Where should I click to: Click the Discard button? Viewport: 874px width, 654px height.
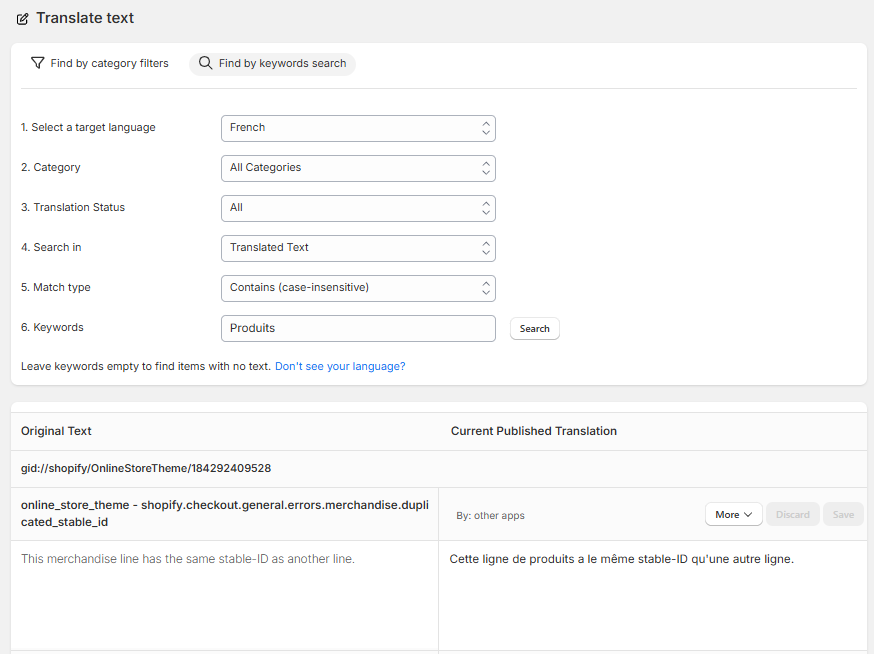793,515
